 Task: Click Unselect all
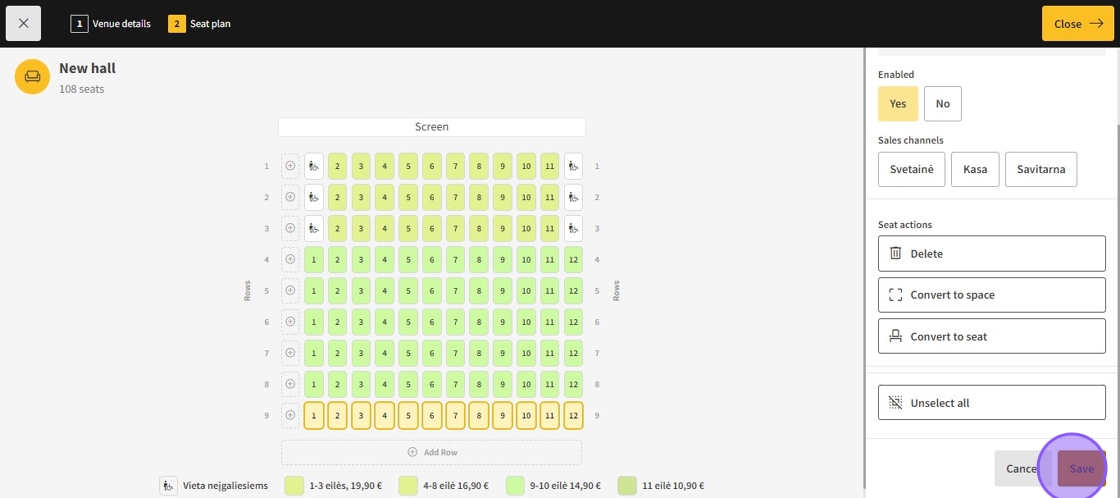[x=991, y=403]
